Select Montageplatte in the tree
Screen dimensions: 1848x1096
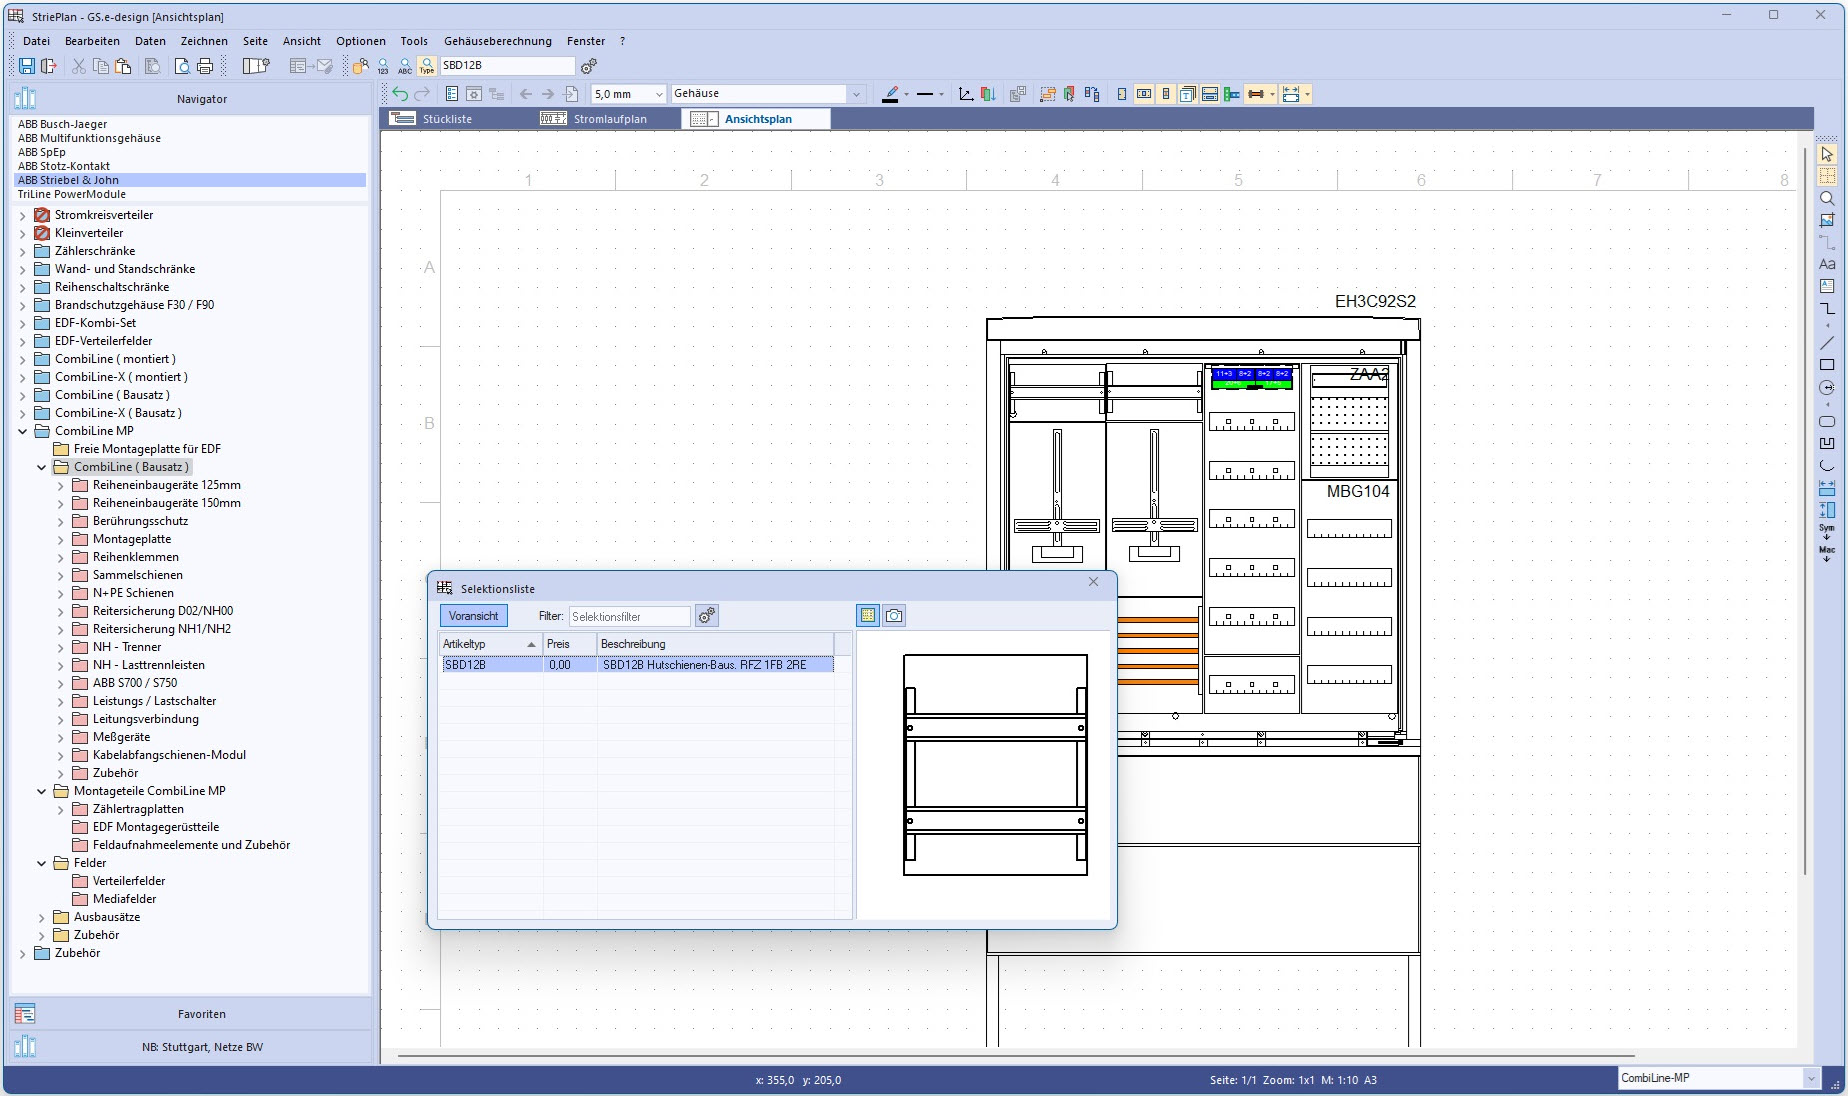click(x=132, y=539)
